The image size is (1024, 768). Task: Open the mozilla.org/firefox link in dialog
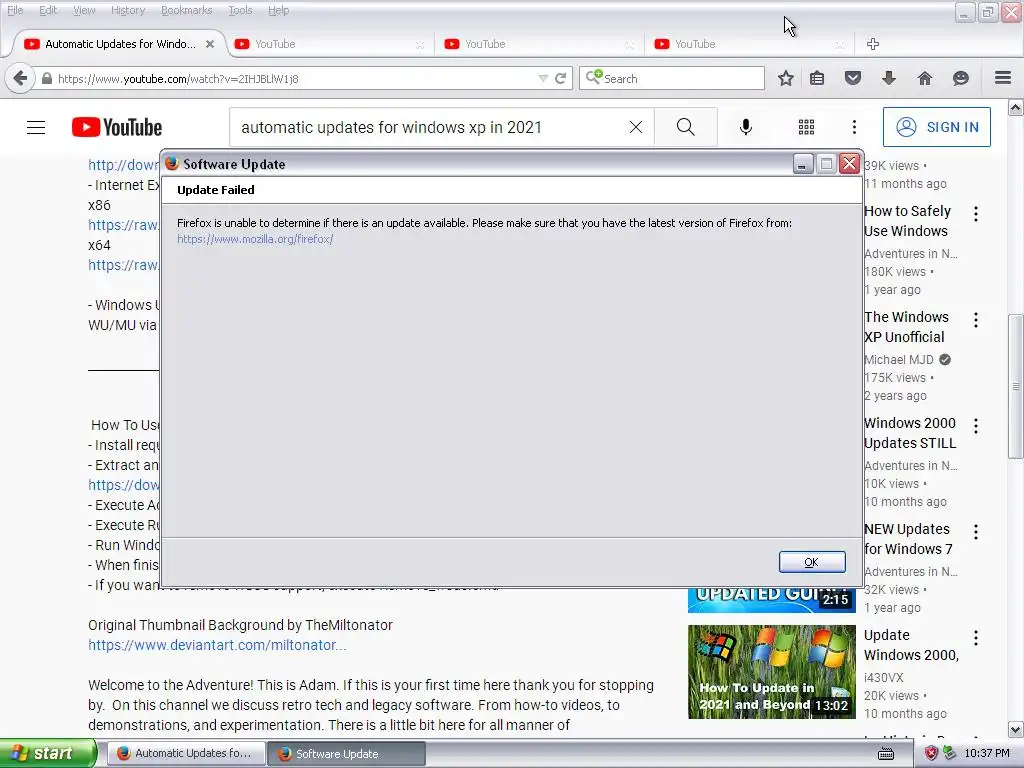255,239
